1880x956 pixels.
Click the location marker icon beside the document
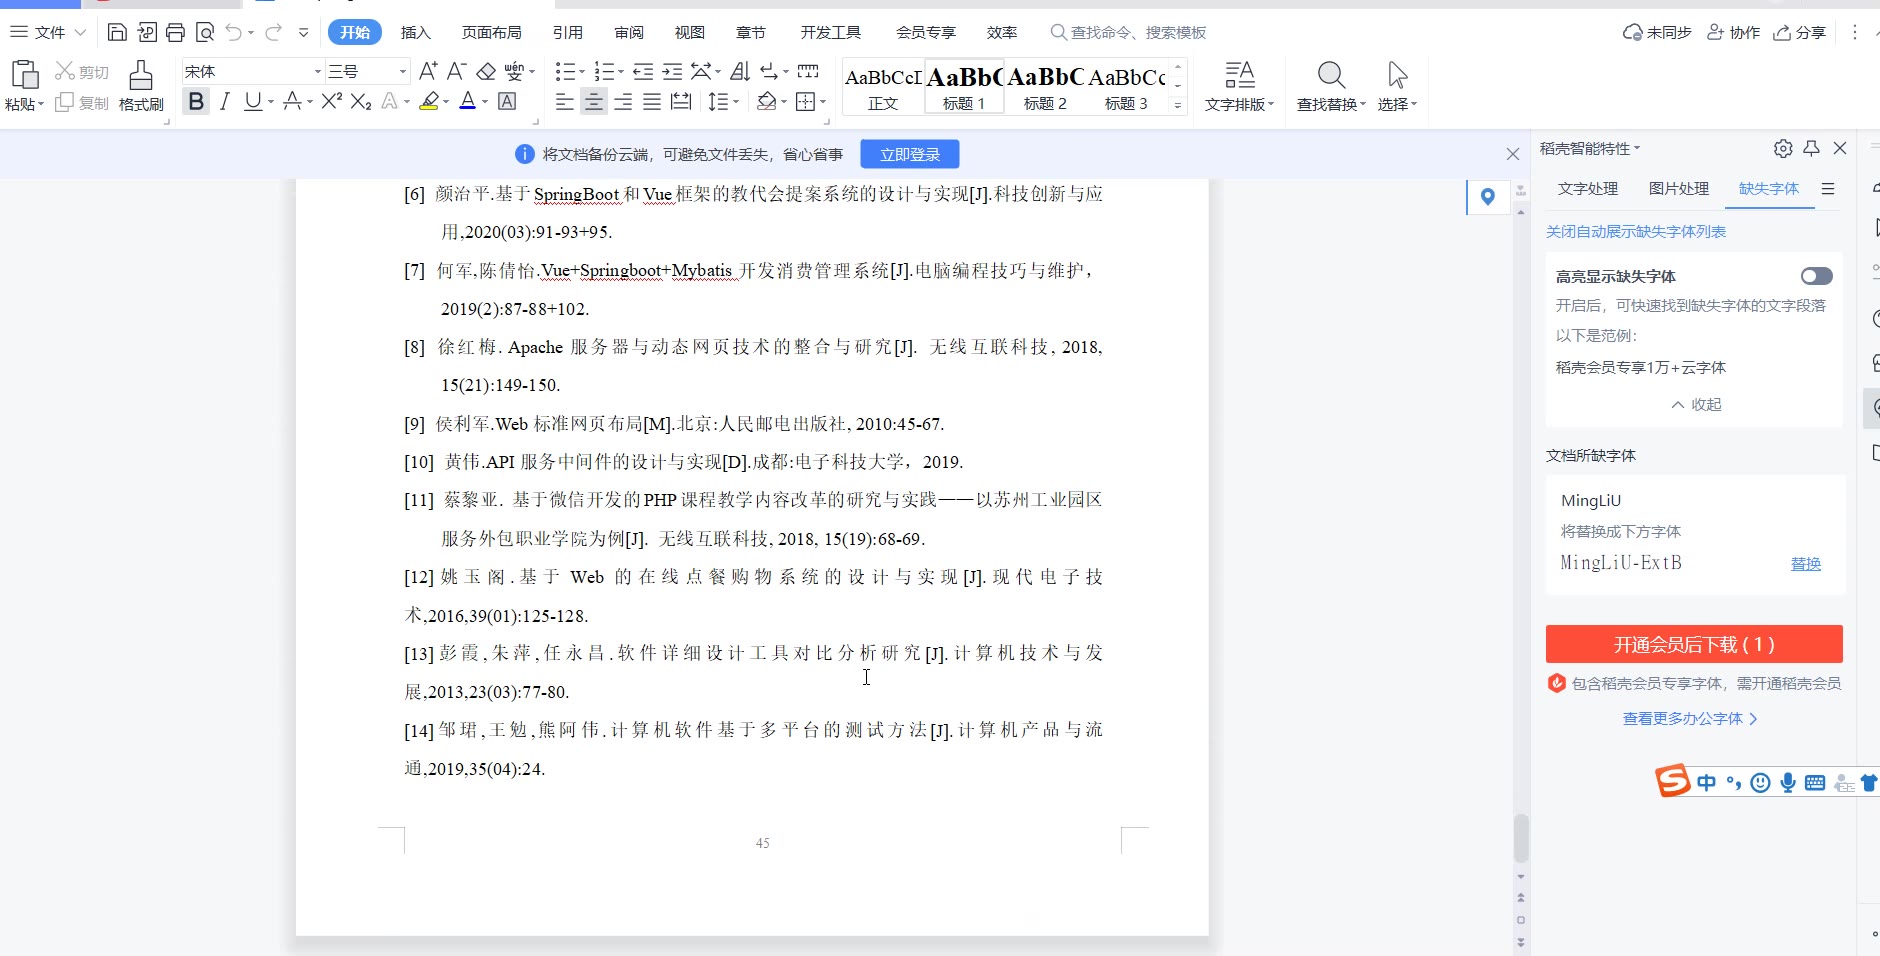coord(1488,196)
